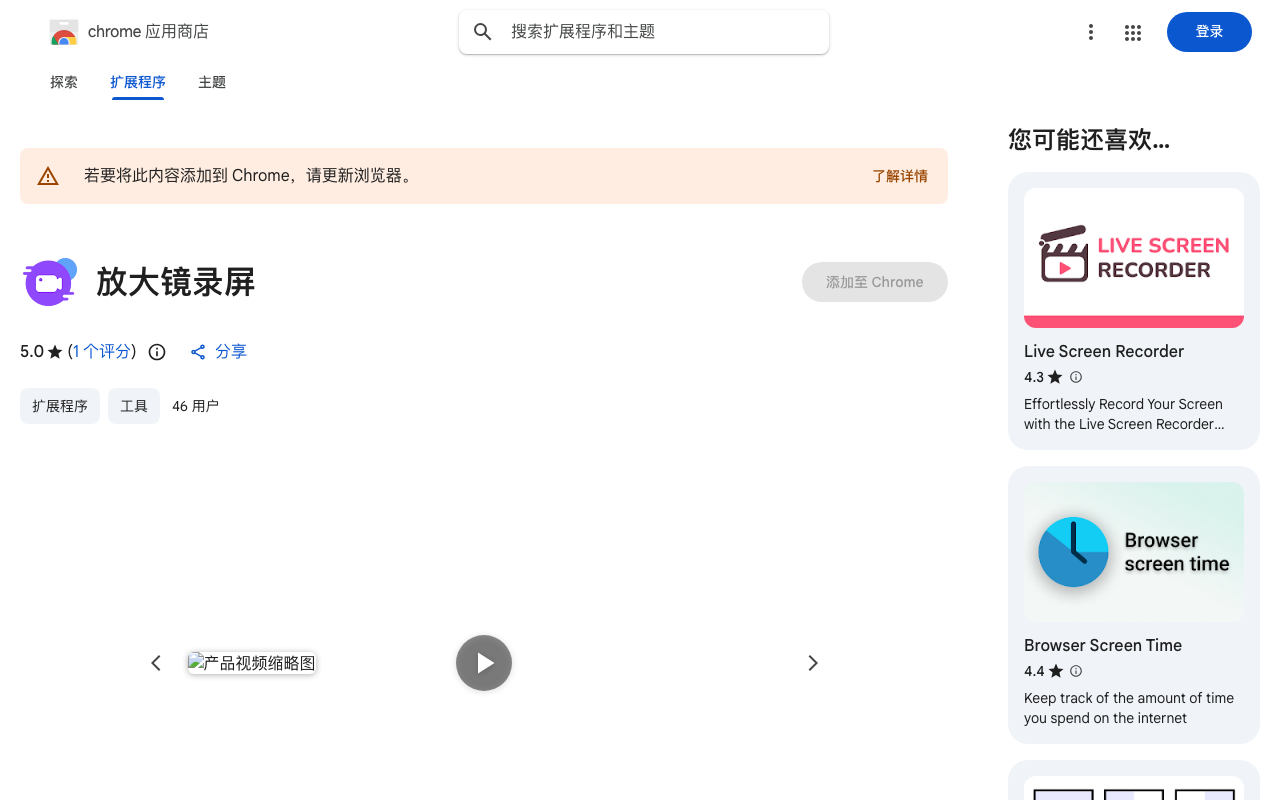Click the 登录 sign-in button
Image resolution: width=1280 pixels, height=800 pixels.
[1209, 32]
